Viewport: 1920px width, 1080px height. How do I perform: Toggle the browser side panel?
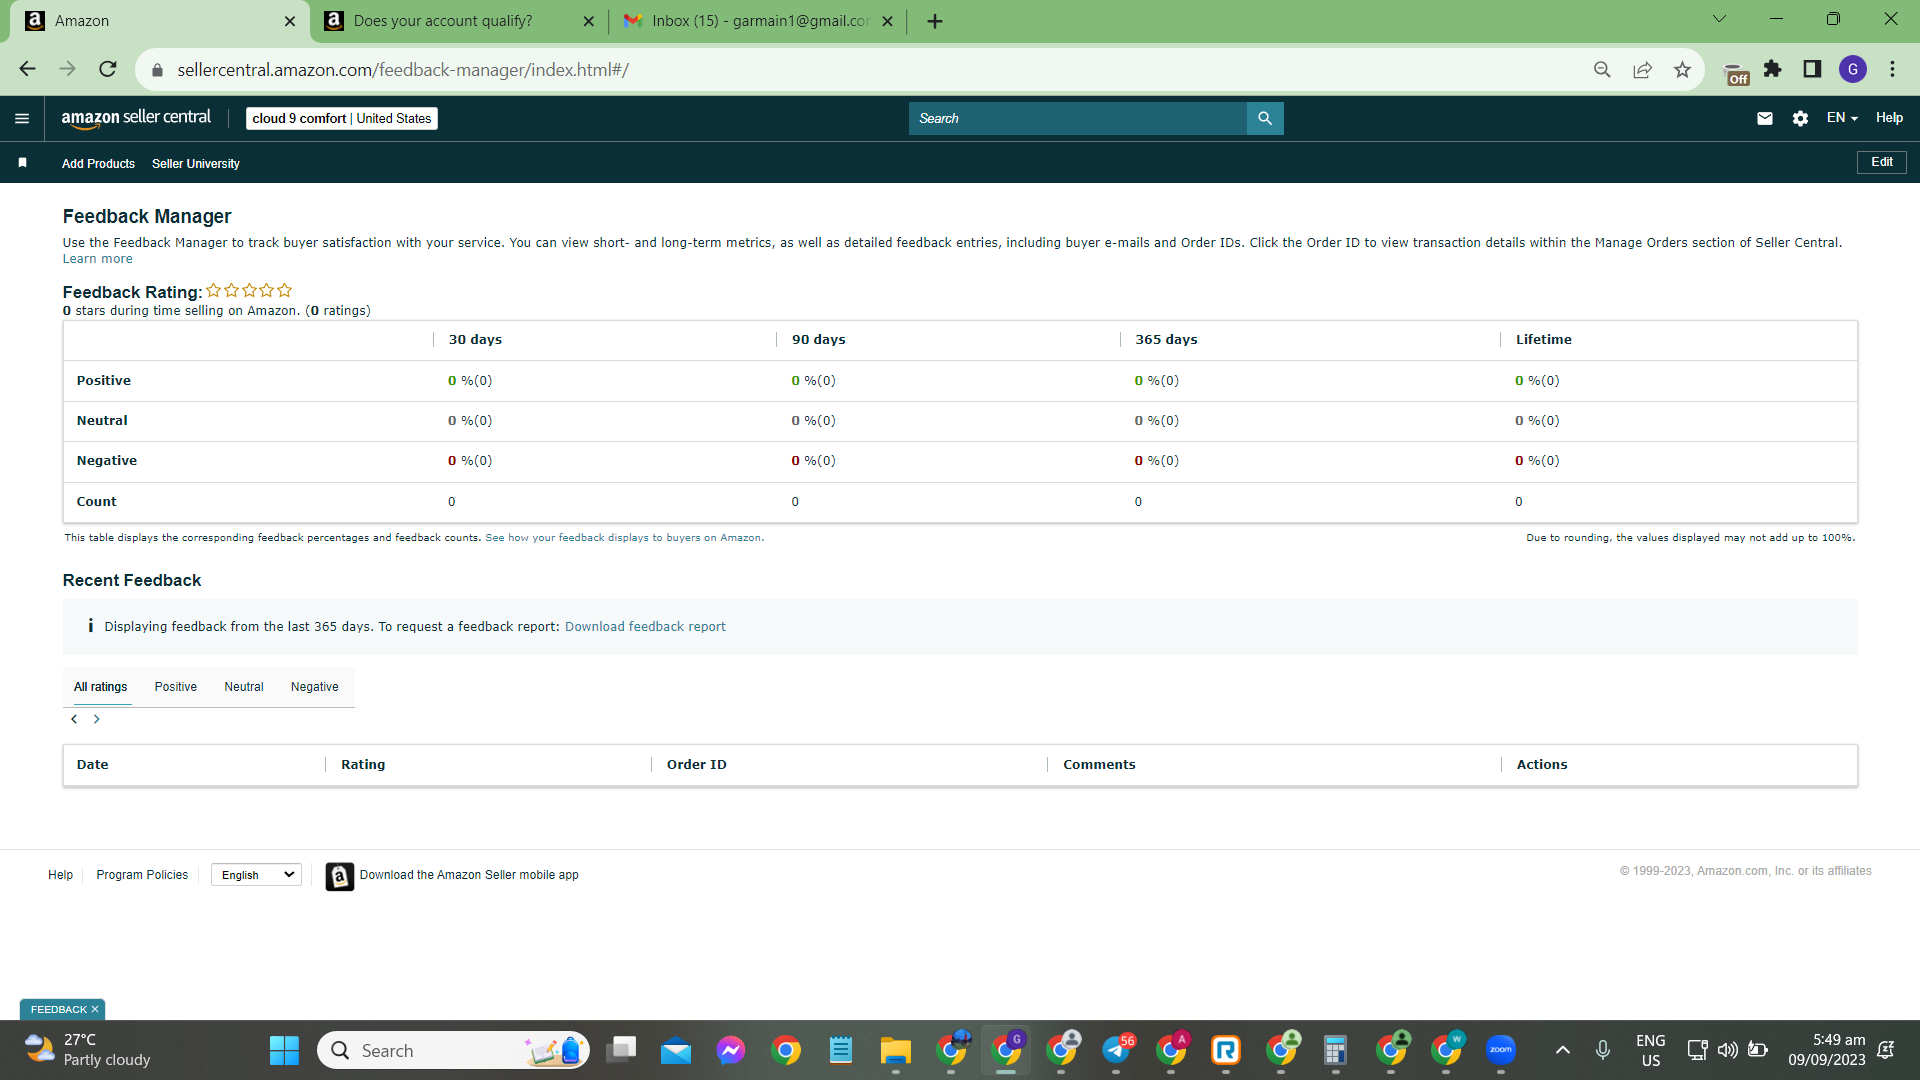[x=1812, y=69]
